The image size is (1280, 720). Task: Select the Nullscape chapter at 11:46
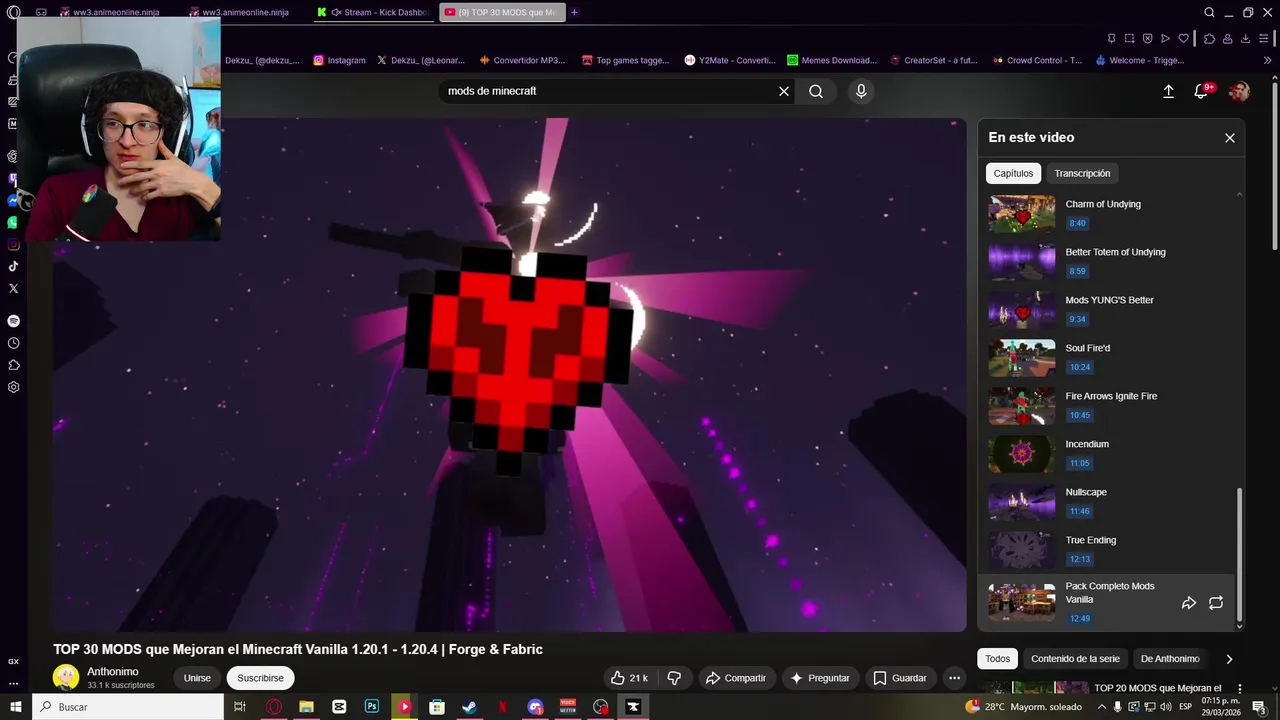pyautogui.click(x=1106, y=501)
